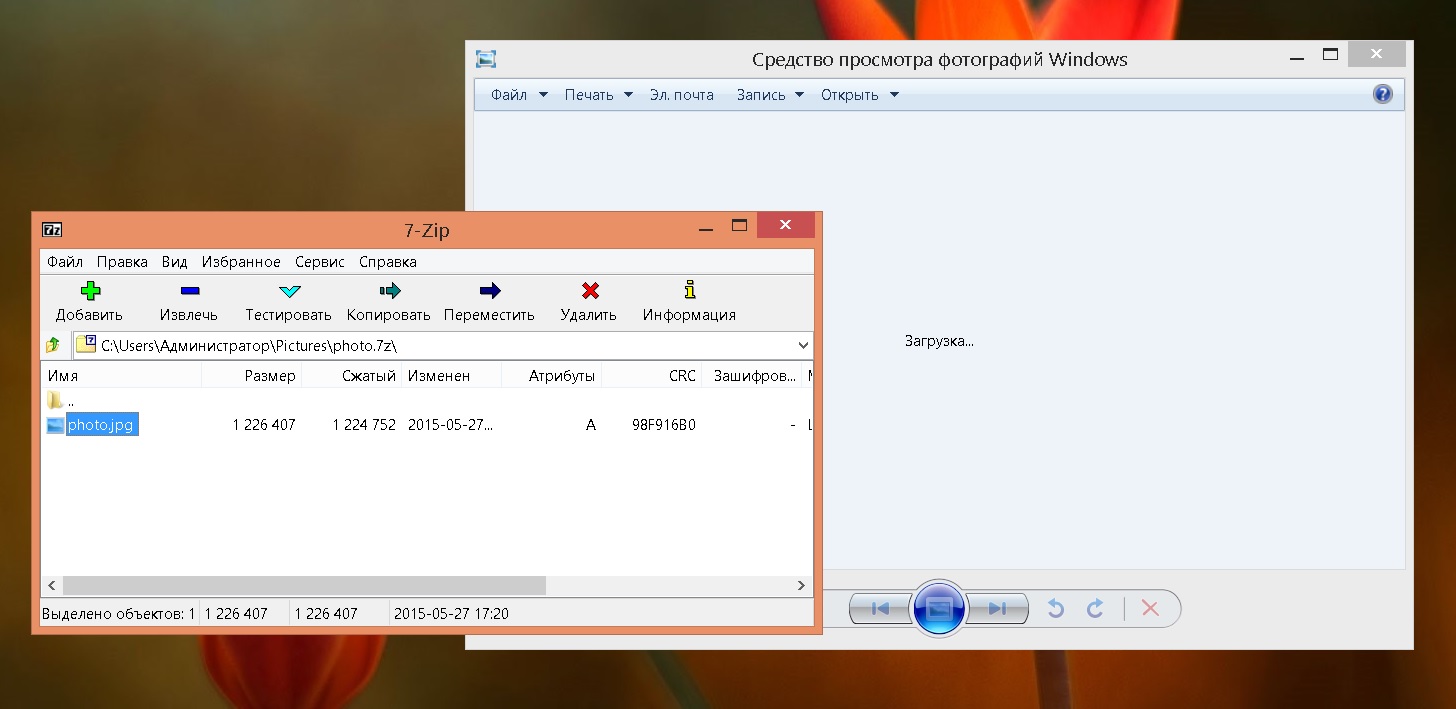Click the scrollbar left arrow
Image resolution: width=1456 pixels, height=709 pixels.
click(x=52, y=586)
